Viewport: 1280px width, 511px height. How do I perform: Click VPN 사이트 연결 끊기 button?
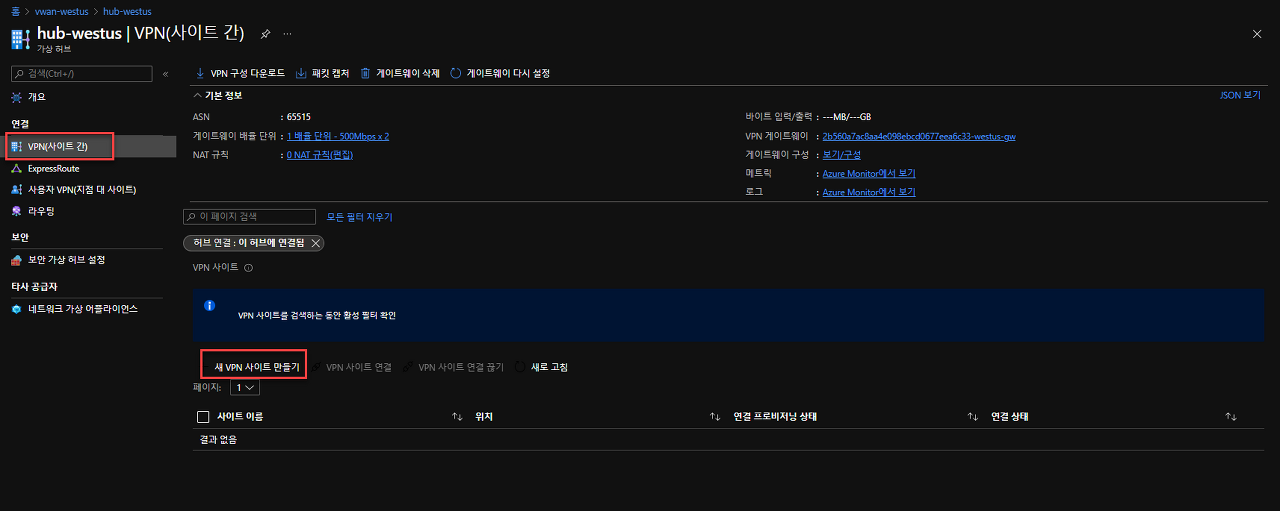pyautogui.click(x=454, y=367)
